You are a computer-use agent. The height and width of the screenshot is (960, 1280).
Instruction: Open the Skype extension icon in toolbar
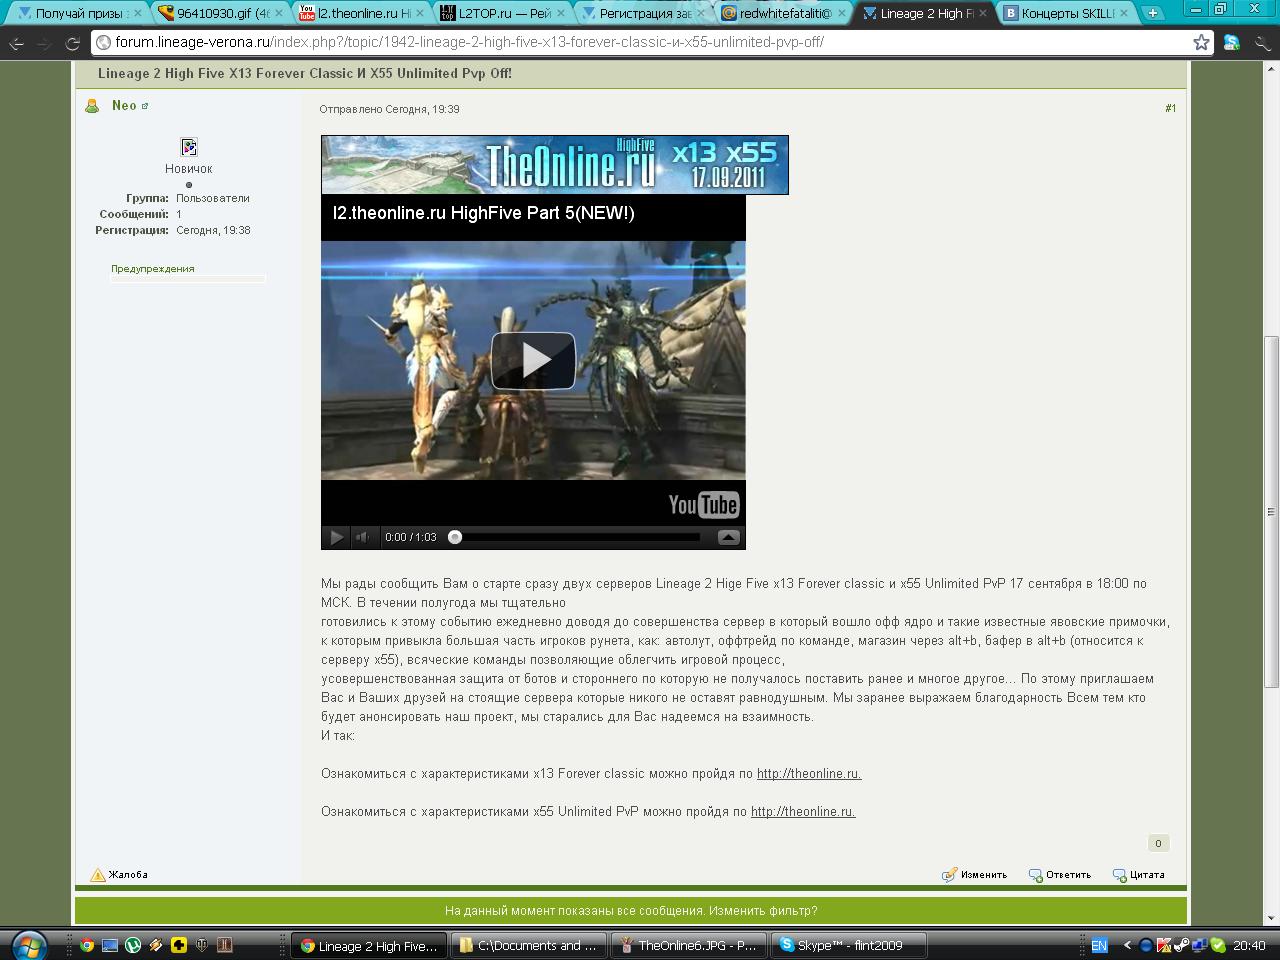(x=1232, y=42)
